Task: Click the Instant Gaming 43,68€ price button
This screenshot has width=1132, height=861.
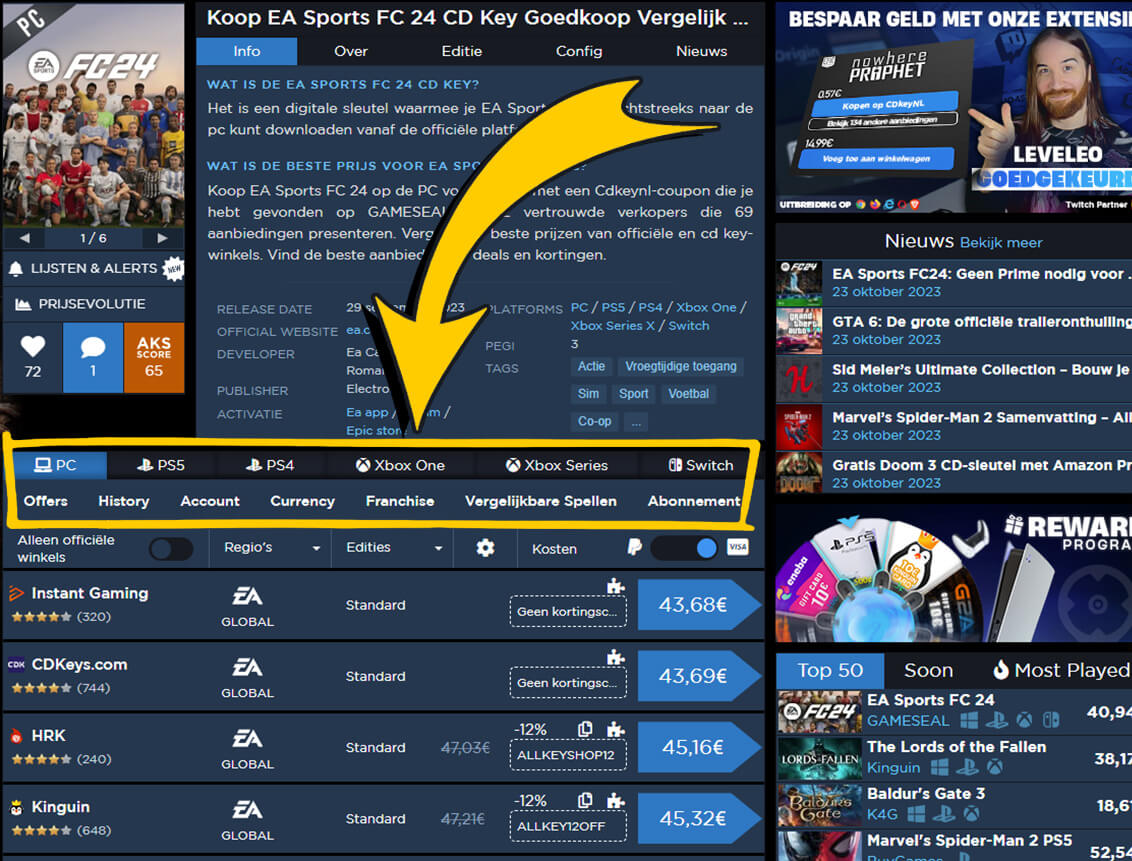Action: point(699,605)
